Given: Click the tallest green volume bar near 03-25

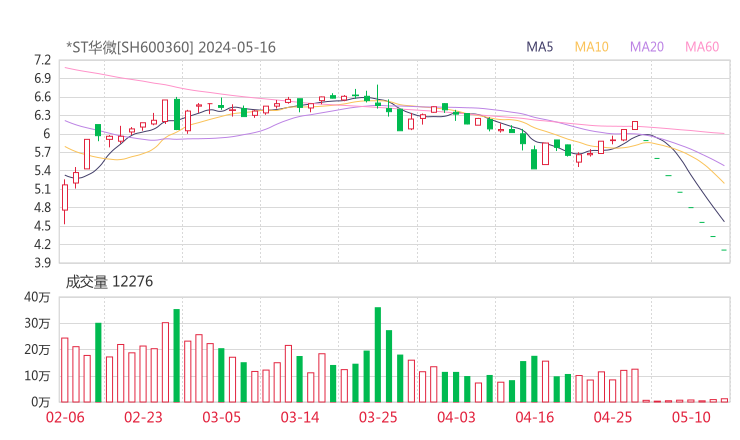Looking at the screenshot, I should [x=378, y=354].
